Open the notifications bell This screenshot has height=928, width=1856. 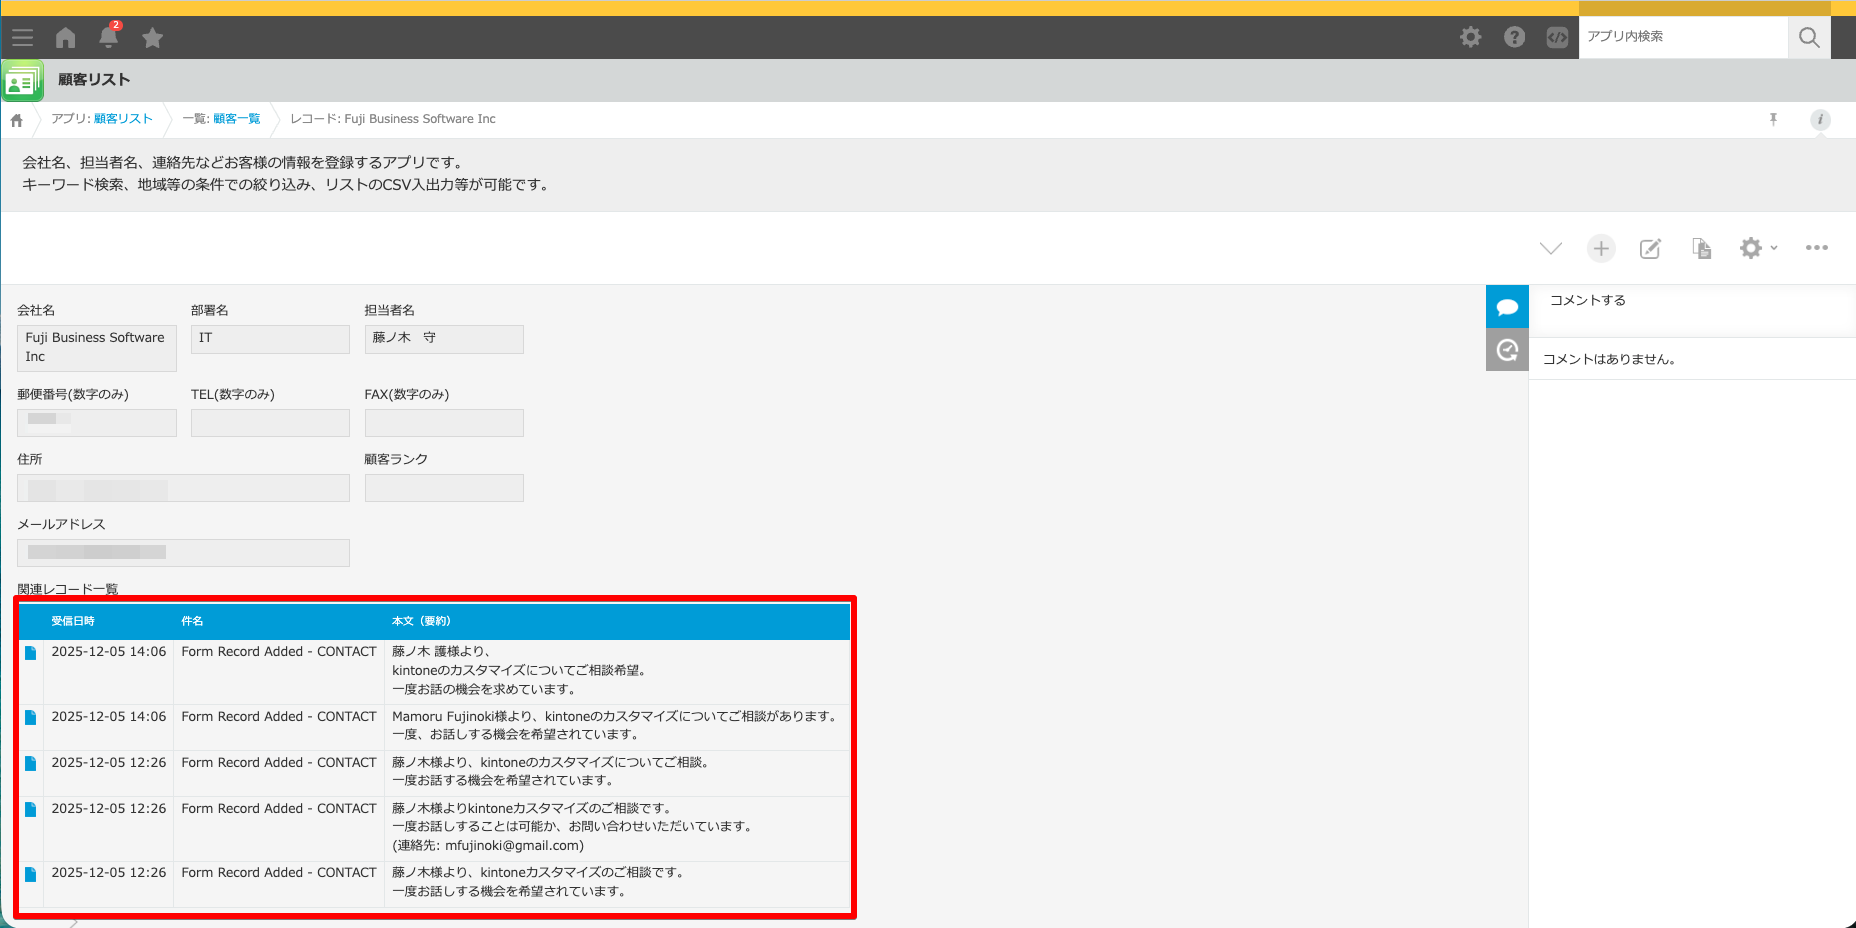108,38
